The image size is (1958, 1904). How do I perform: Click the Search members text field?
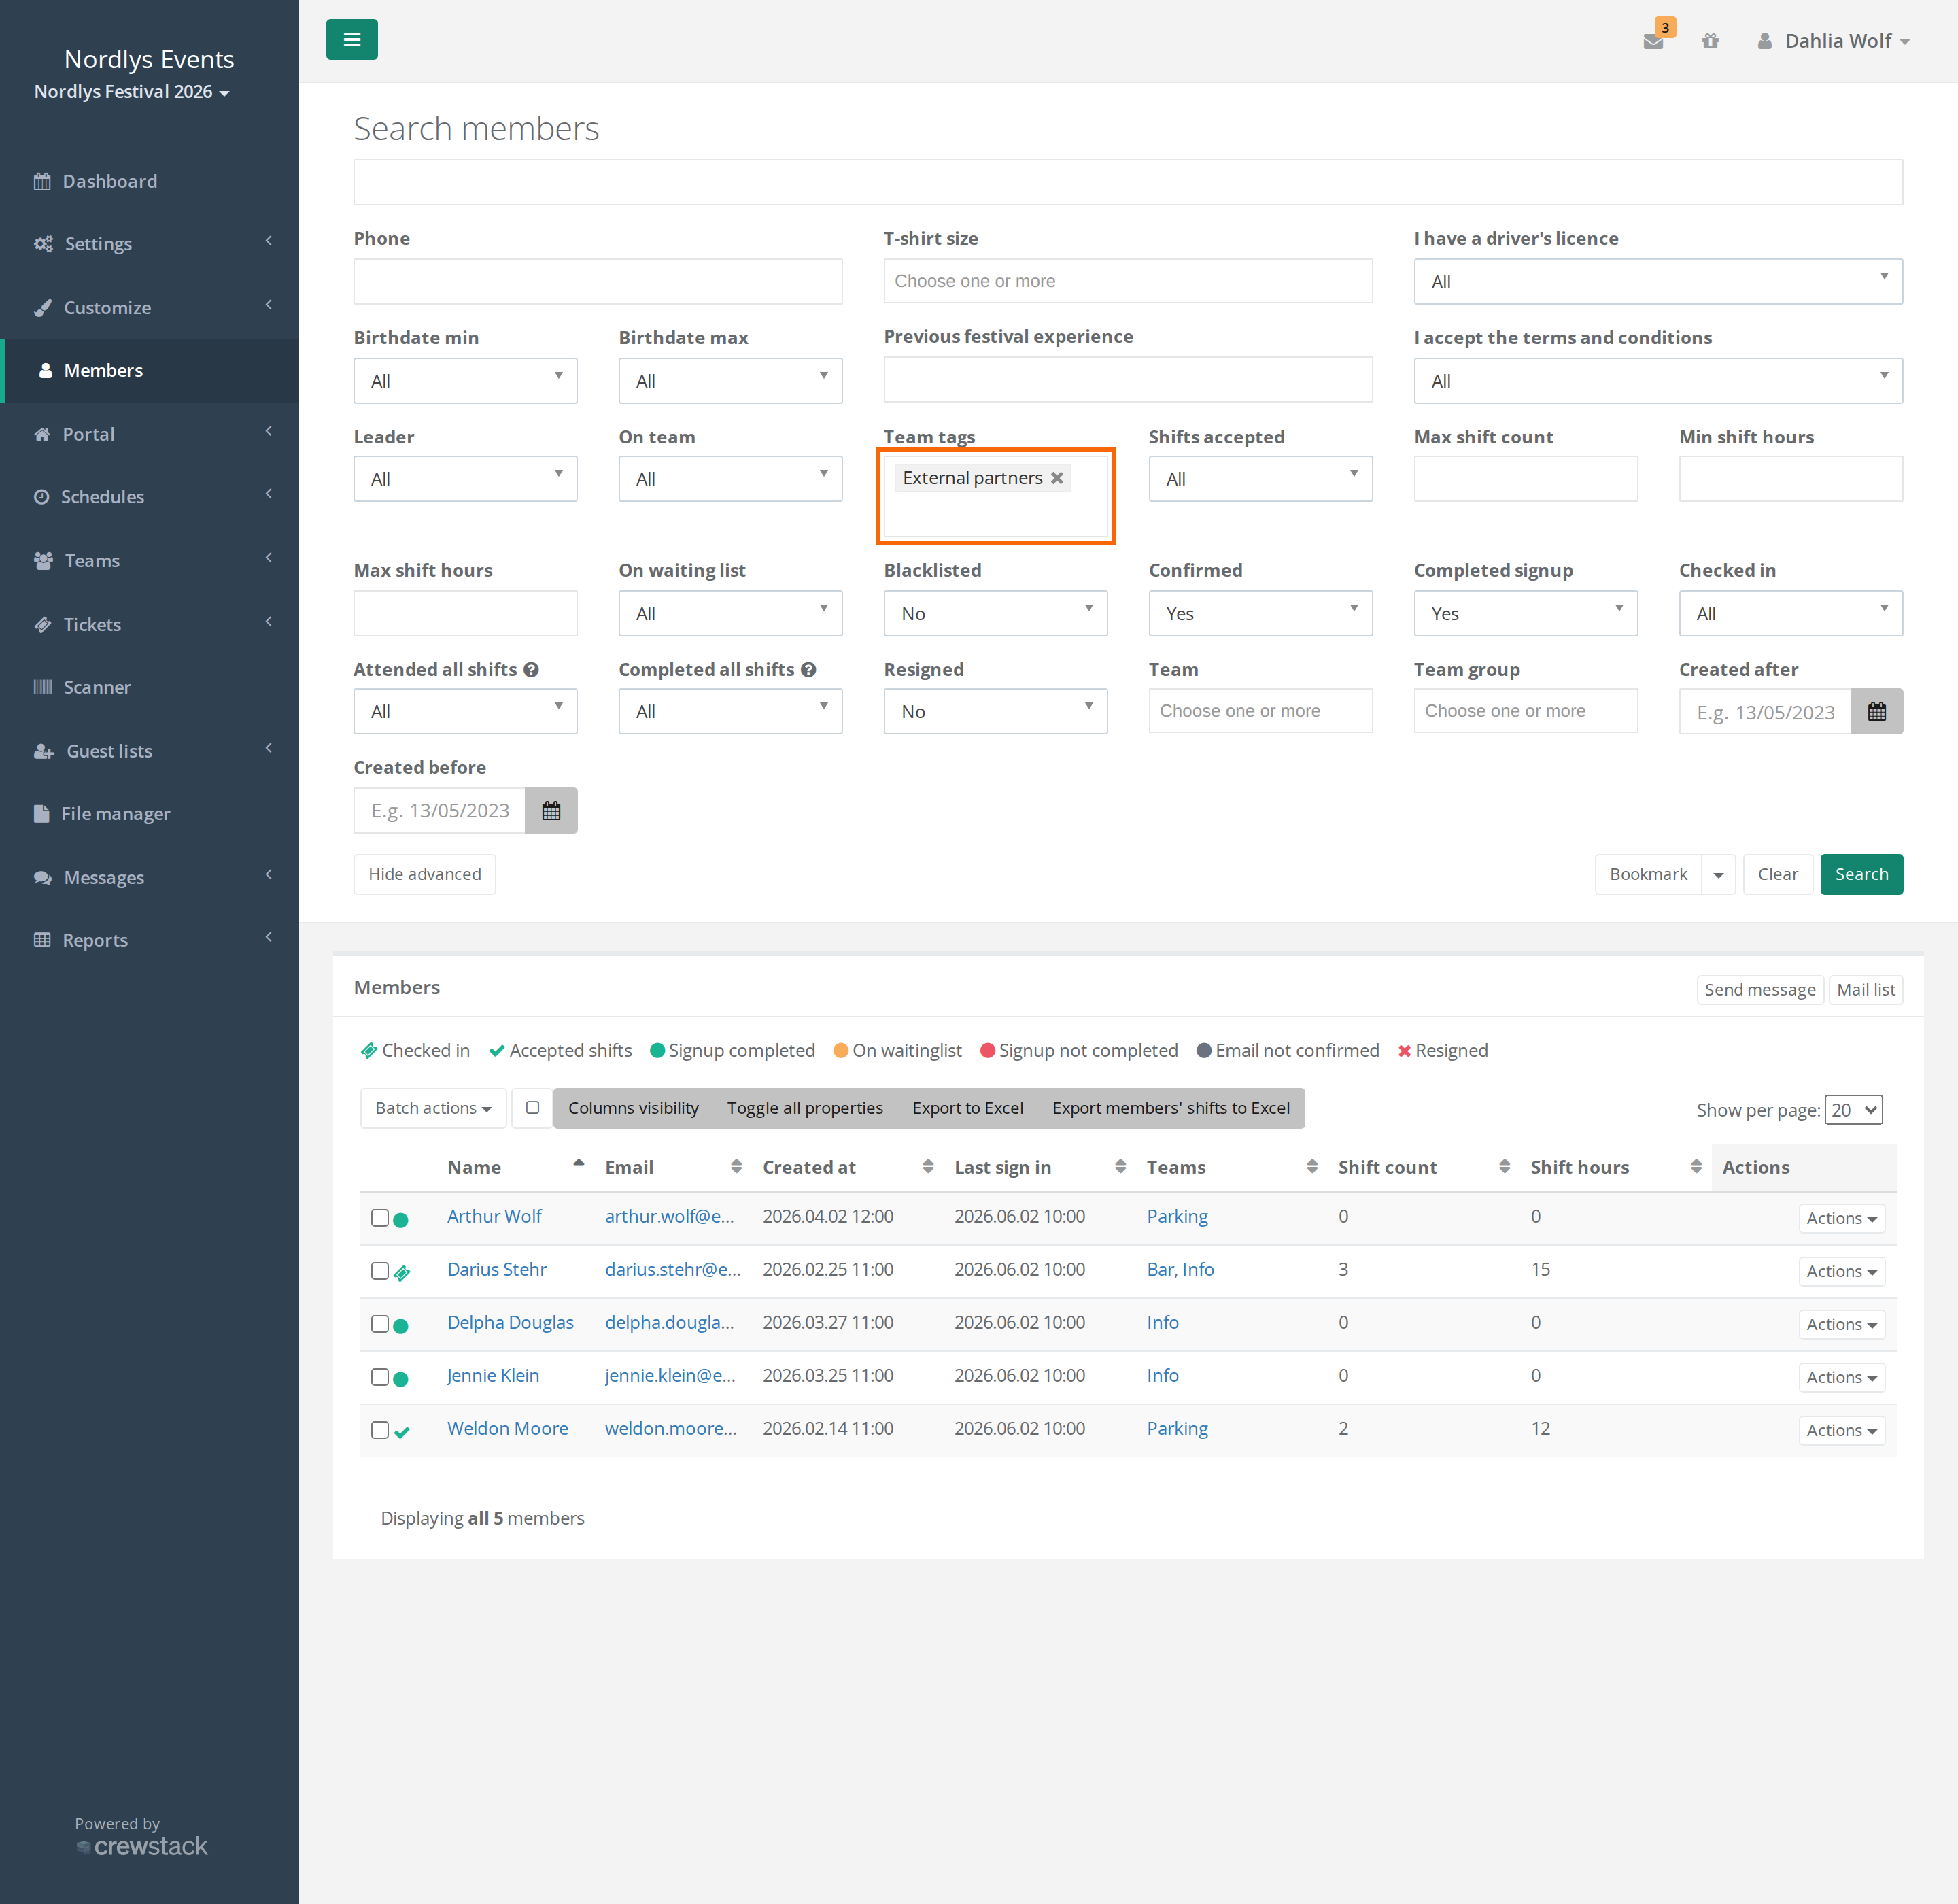[x=1128, y=182]
